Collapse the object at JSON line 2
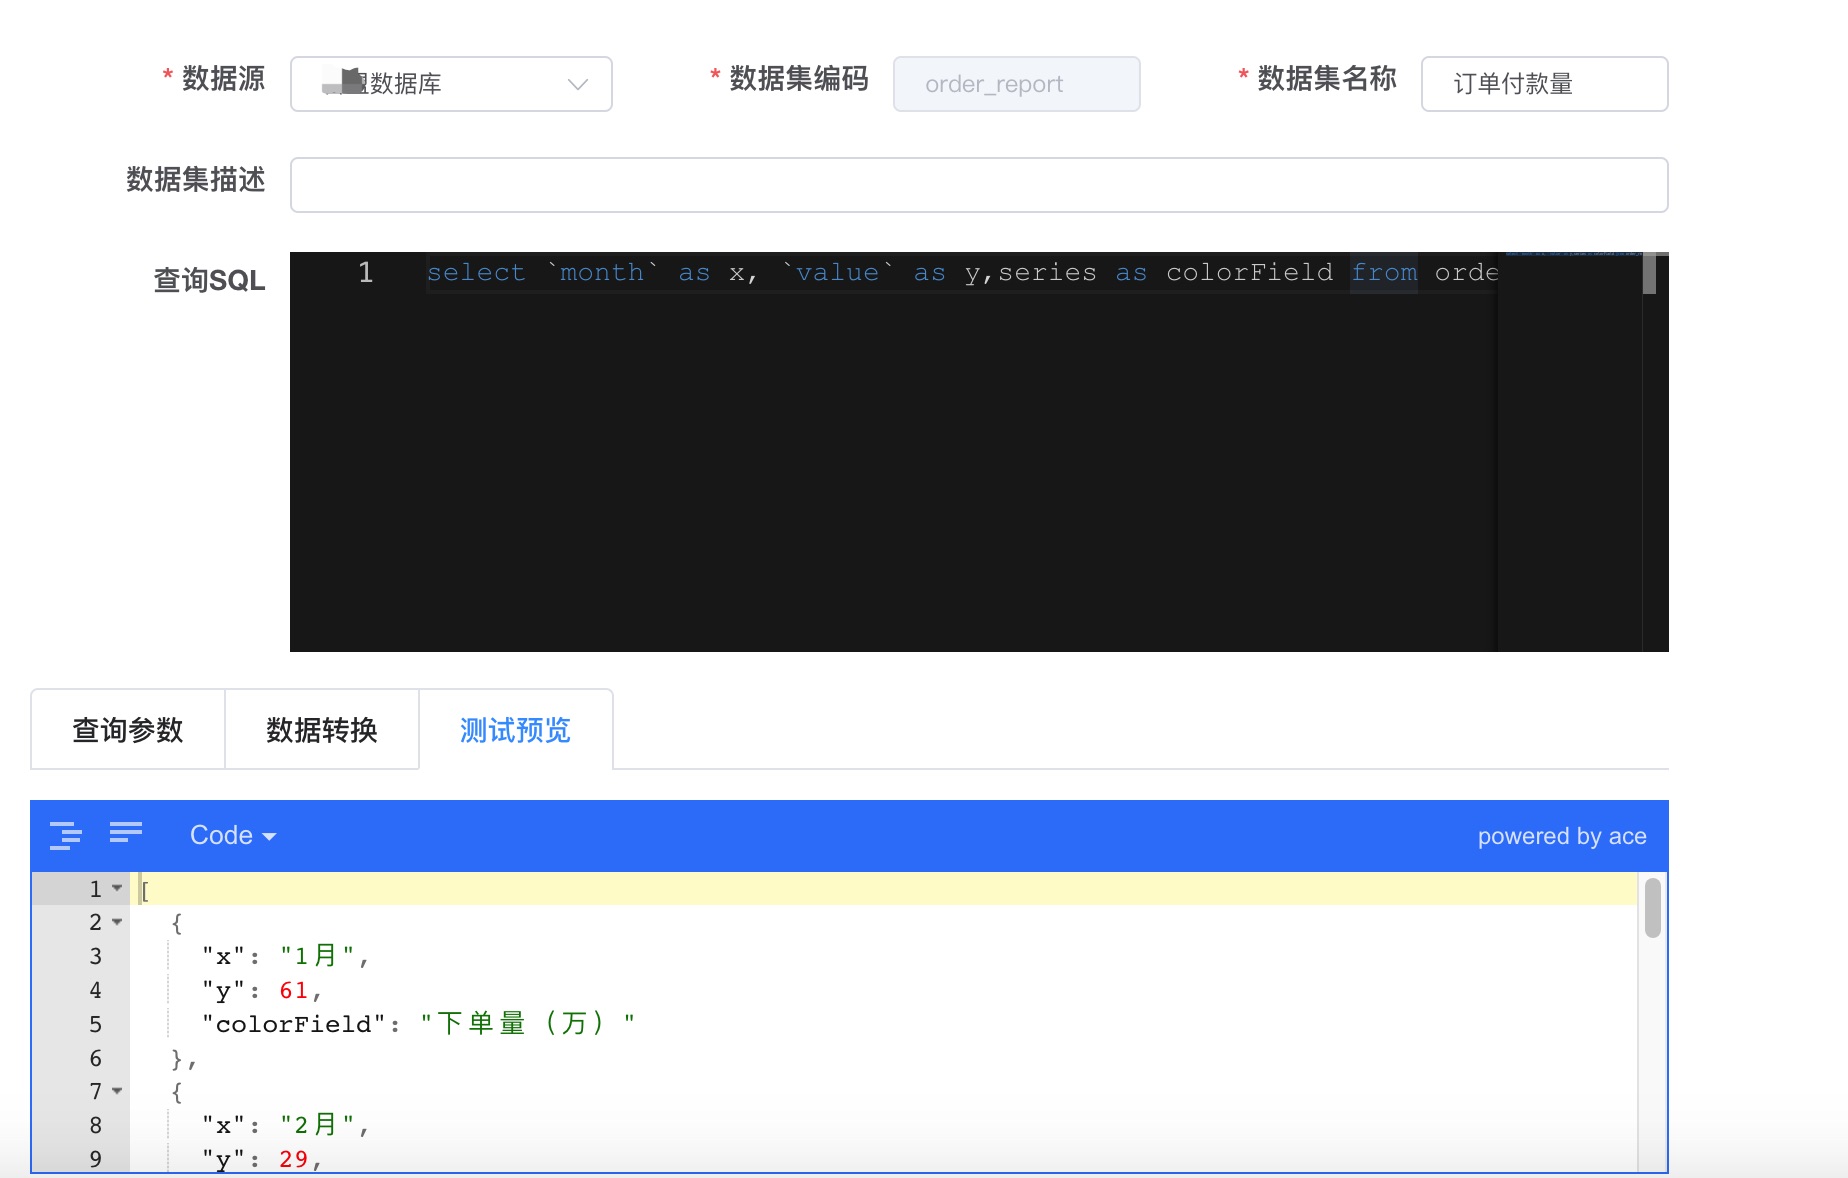Image resolution: width=1848 pixels, height=1178 pixels. pyautogui.click(x=117, y=922)
